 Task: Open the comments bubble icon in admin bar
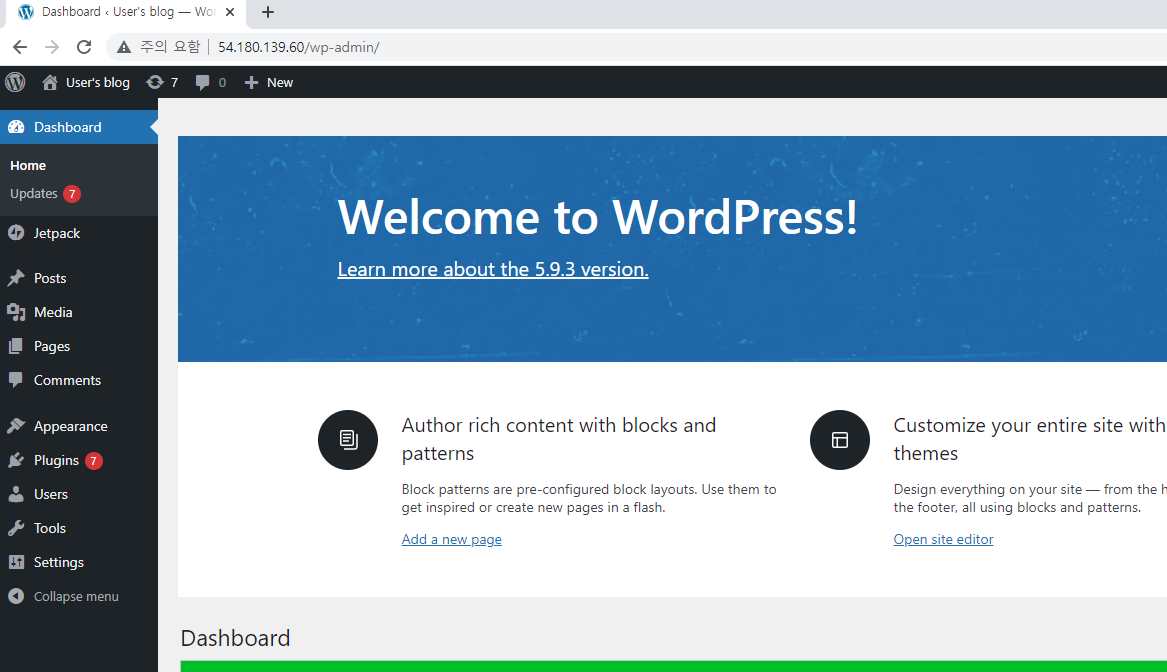202,83
